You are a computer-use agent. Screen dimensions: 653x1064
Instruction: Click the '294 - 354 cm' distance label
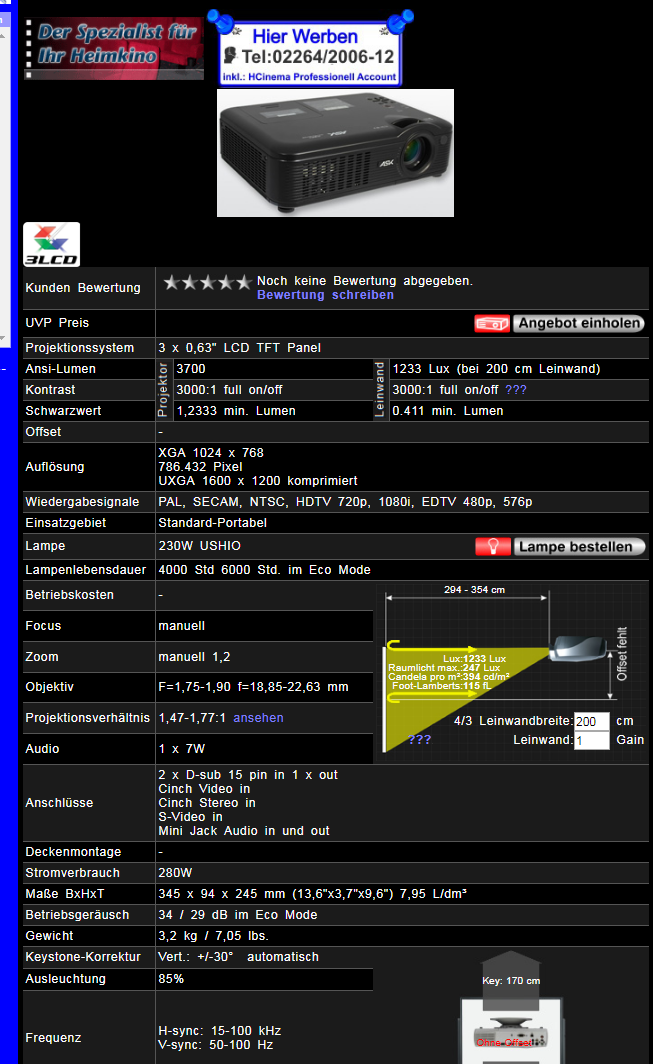tap(474, 590)
